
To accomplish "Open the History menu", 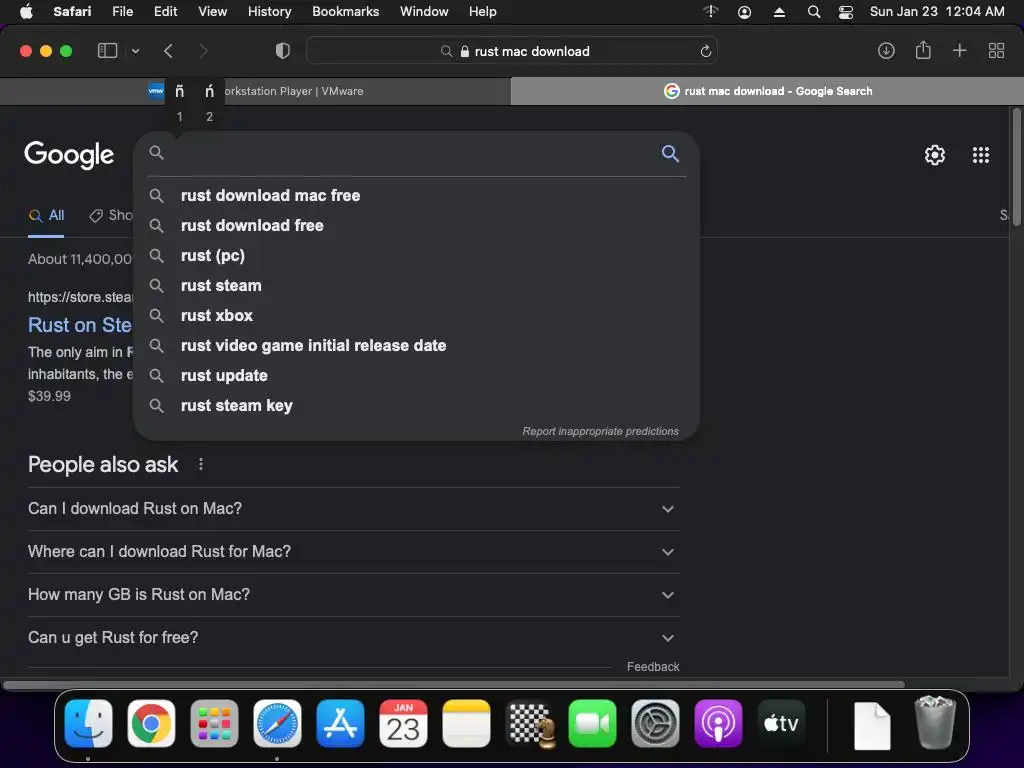I will click(x=269, y=12).
